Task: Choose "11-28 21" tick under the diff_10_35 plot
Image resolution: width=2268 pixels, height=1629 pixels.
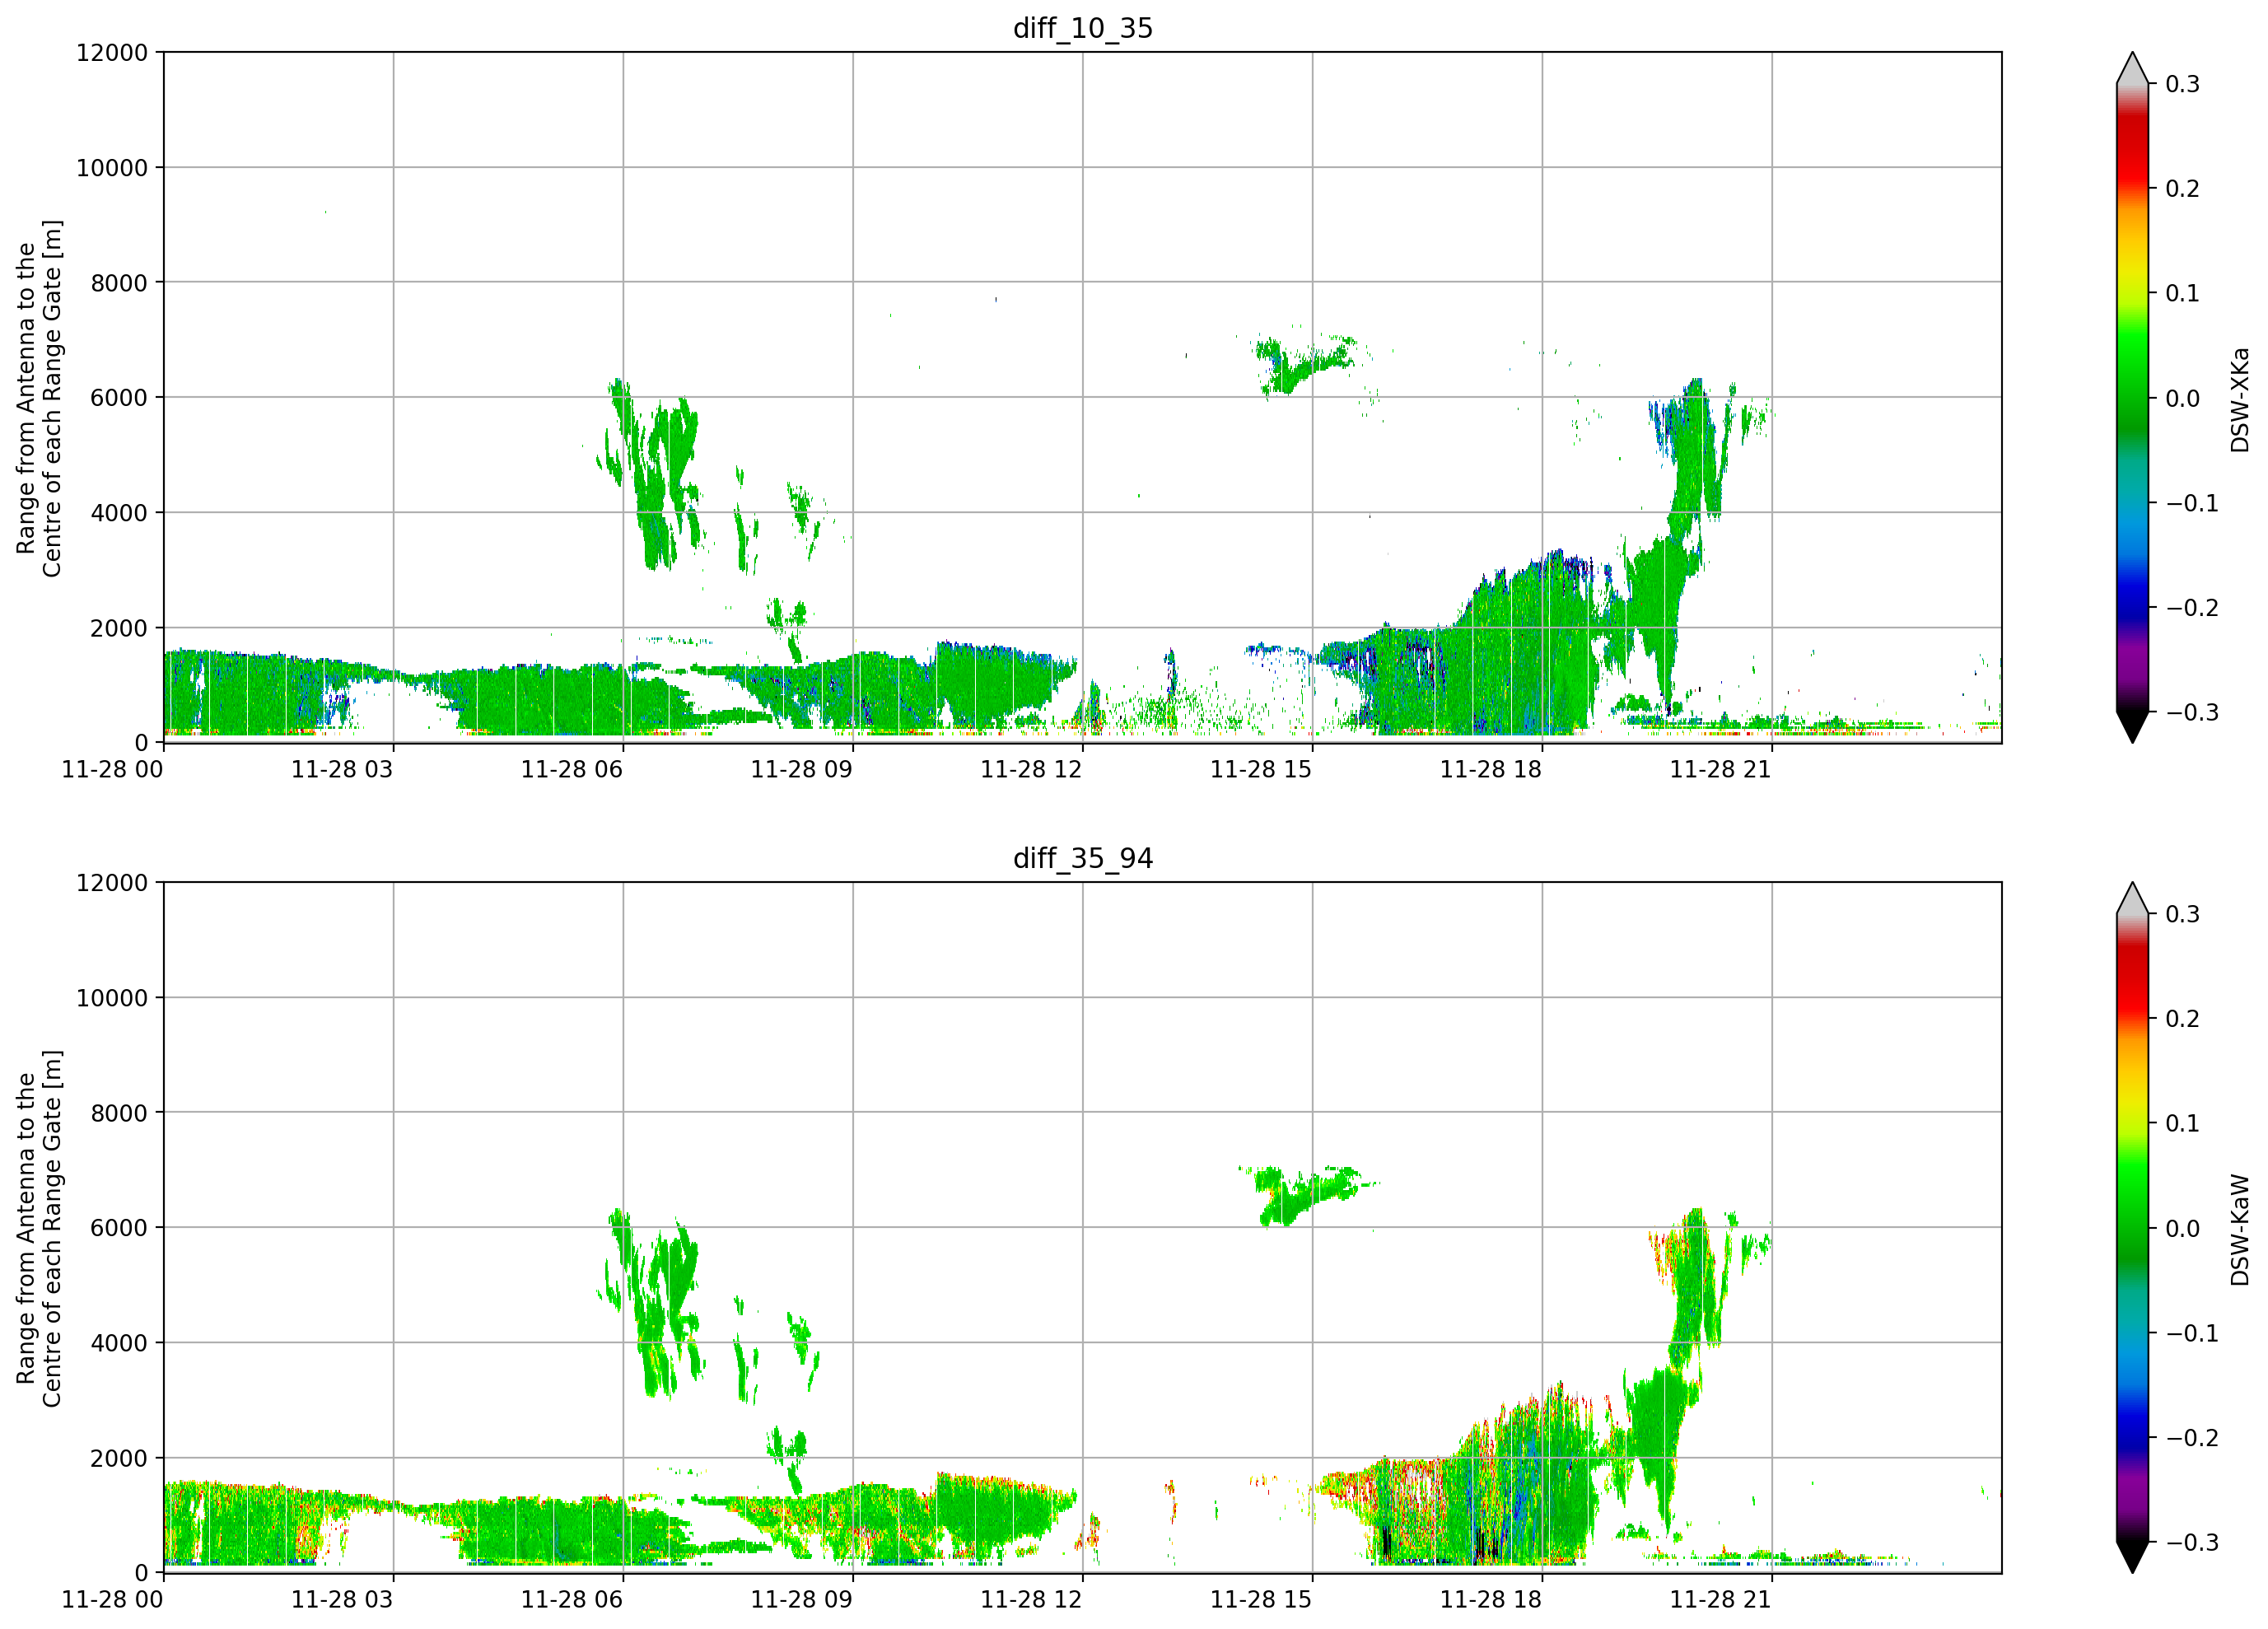Action: [1721, 769]
